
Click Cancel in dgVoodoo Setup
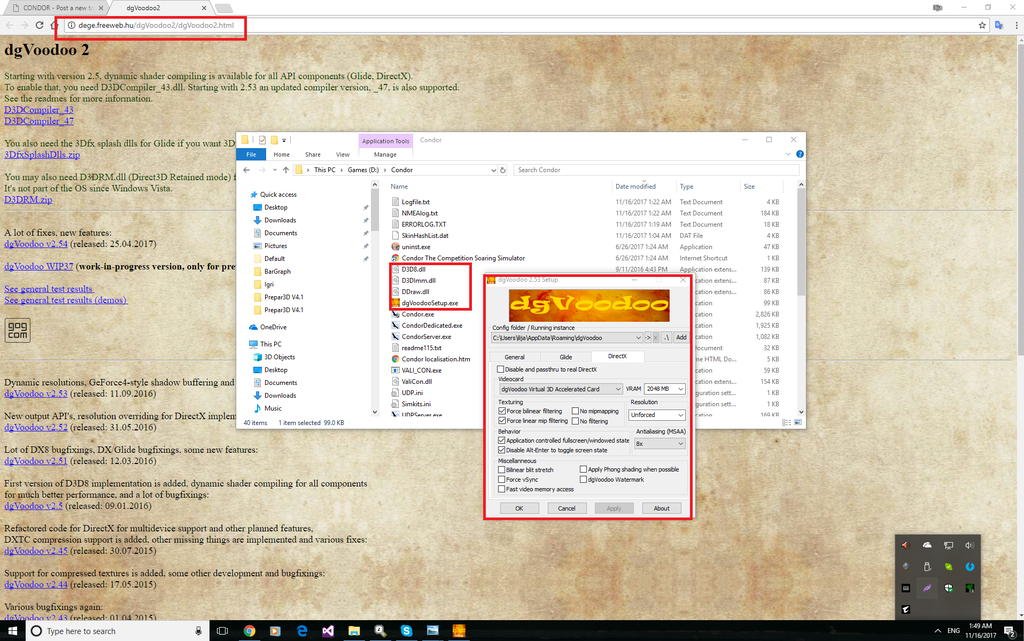point(566,508)
